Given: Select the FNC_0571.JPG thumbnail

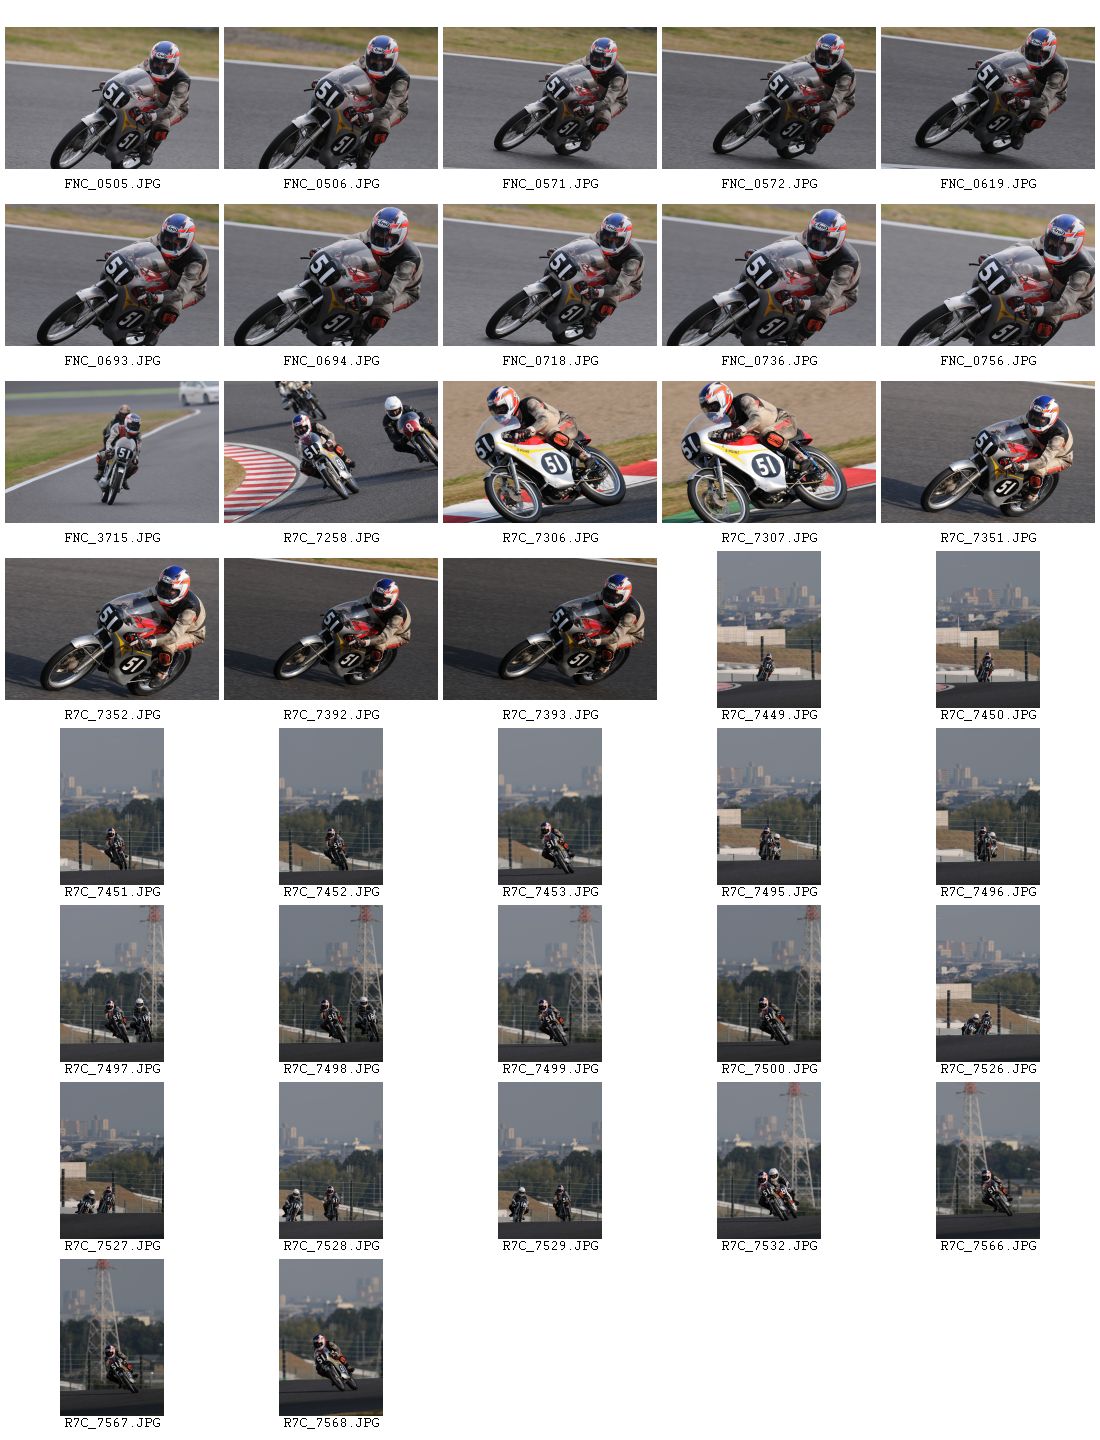Looking at the screenshot, I should point(550,98).
